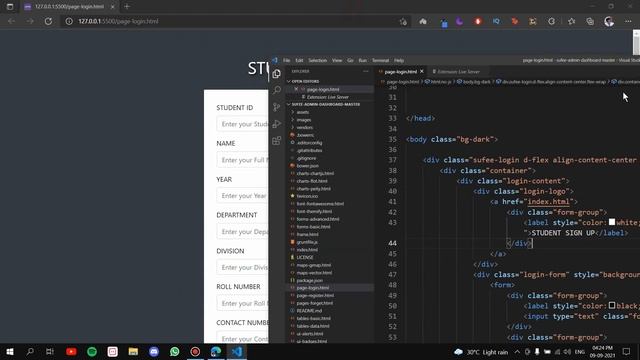This screenshot has width=640, height=360.
Task: Reload the browser page
Action: [x=48, y=21]
